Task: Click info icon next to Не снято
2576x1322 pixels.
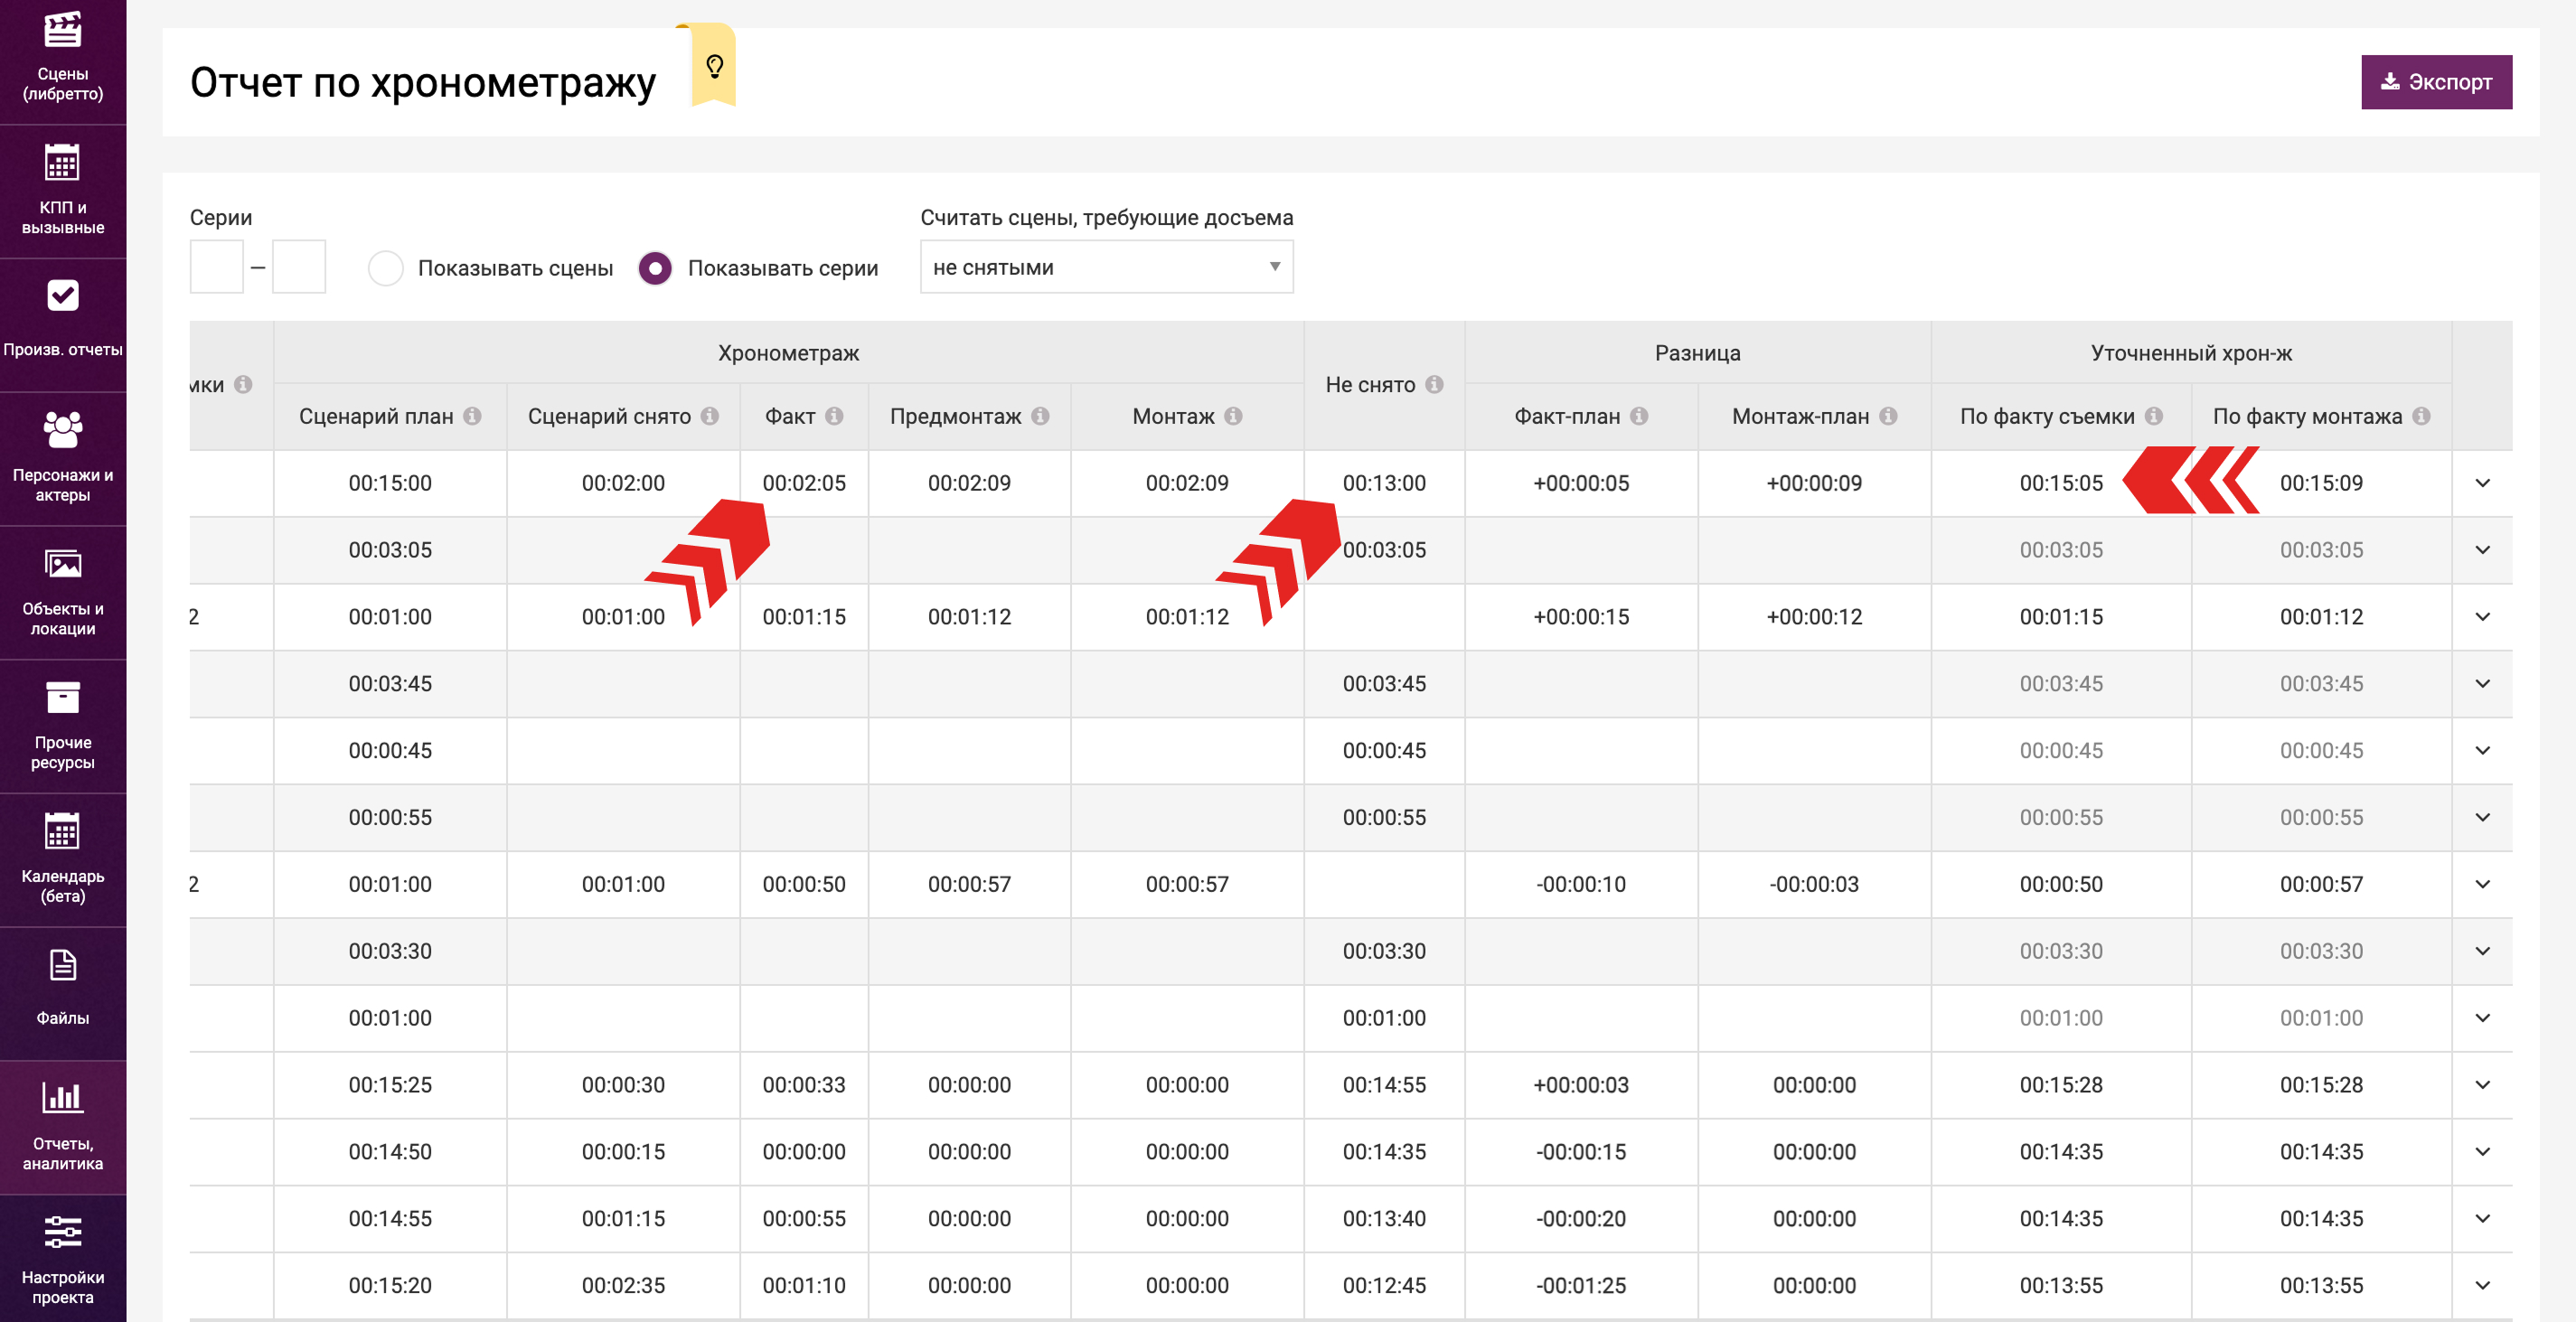Action: [1434, 384]
